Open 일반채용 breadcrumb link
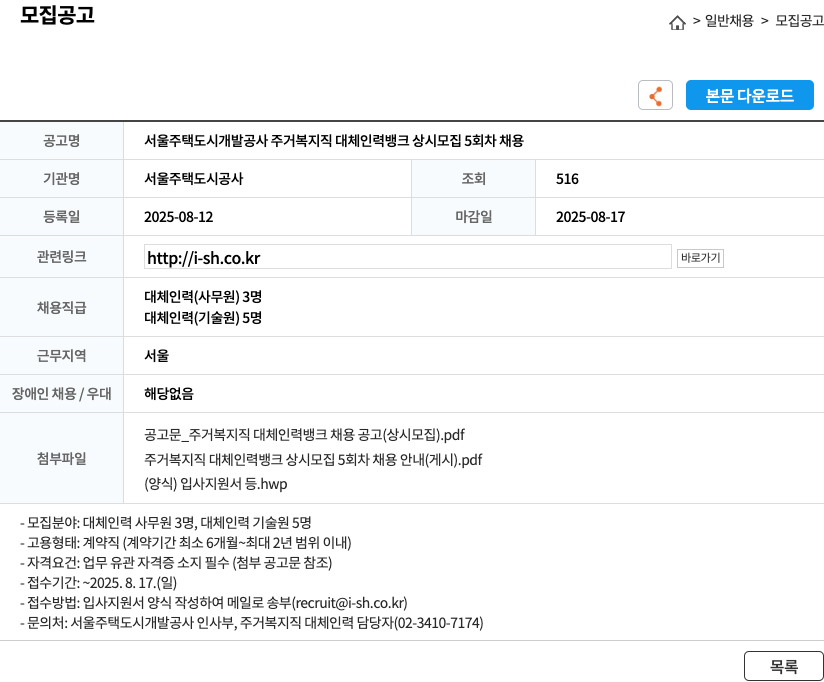Screen dimensions: 824x682 click(x=729, y=21)
